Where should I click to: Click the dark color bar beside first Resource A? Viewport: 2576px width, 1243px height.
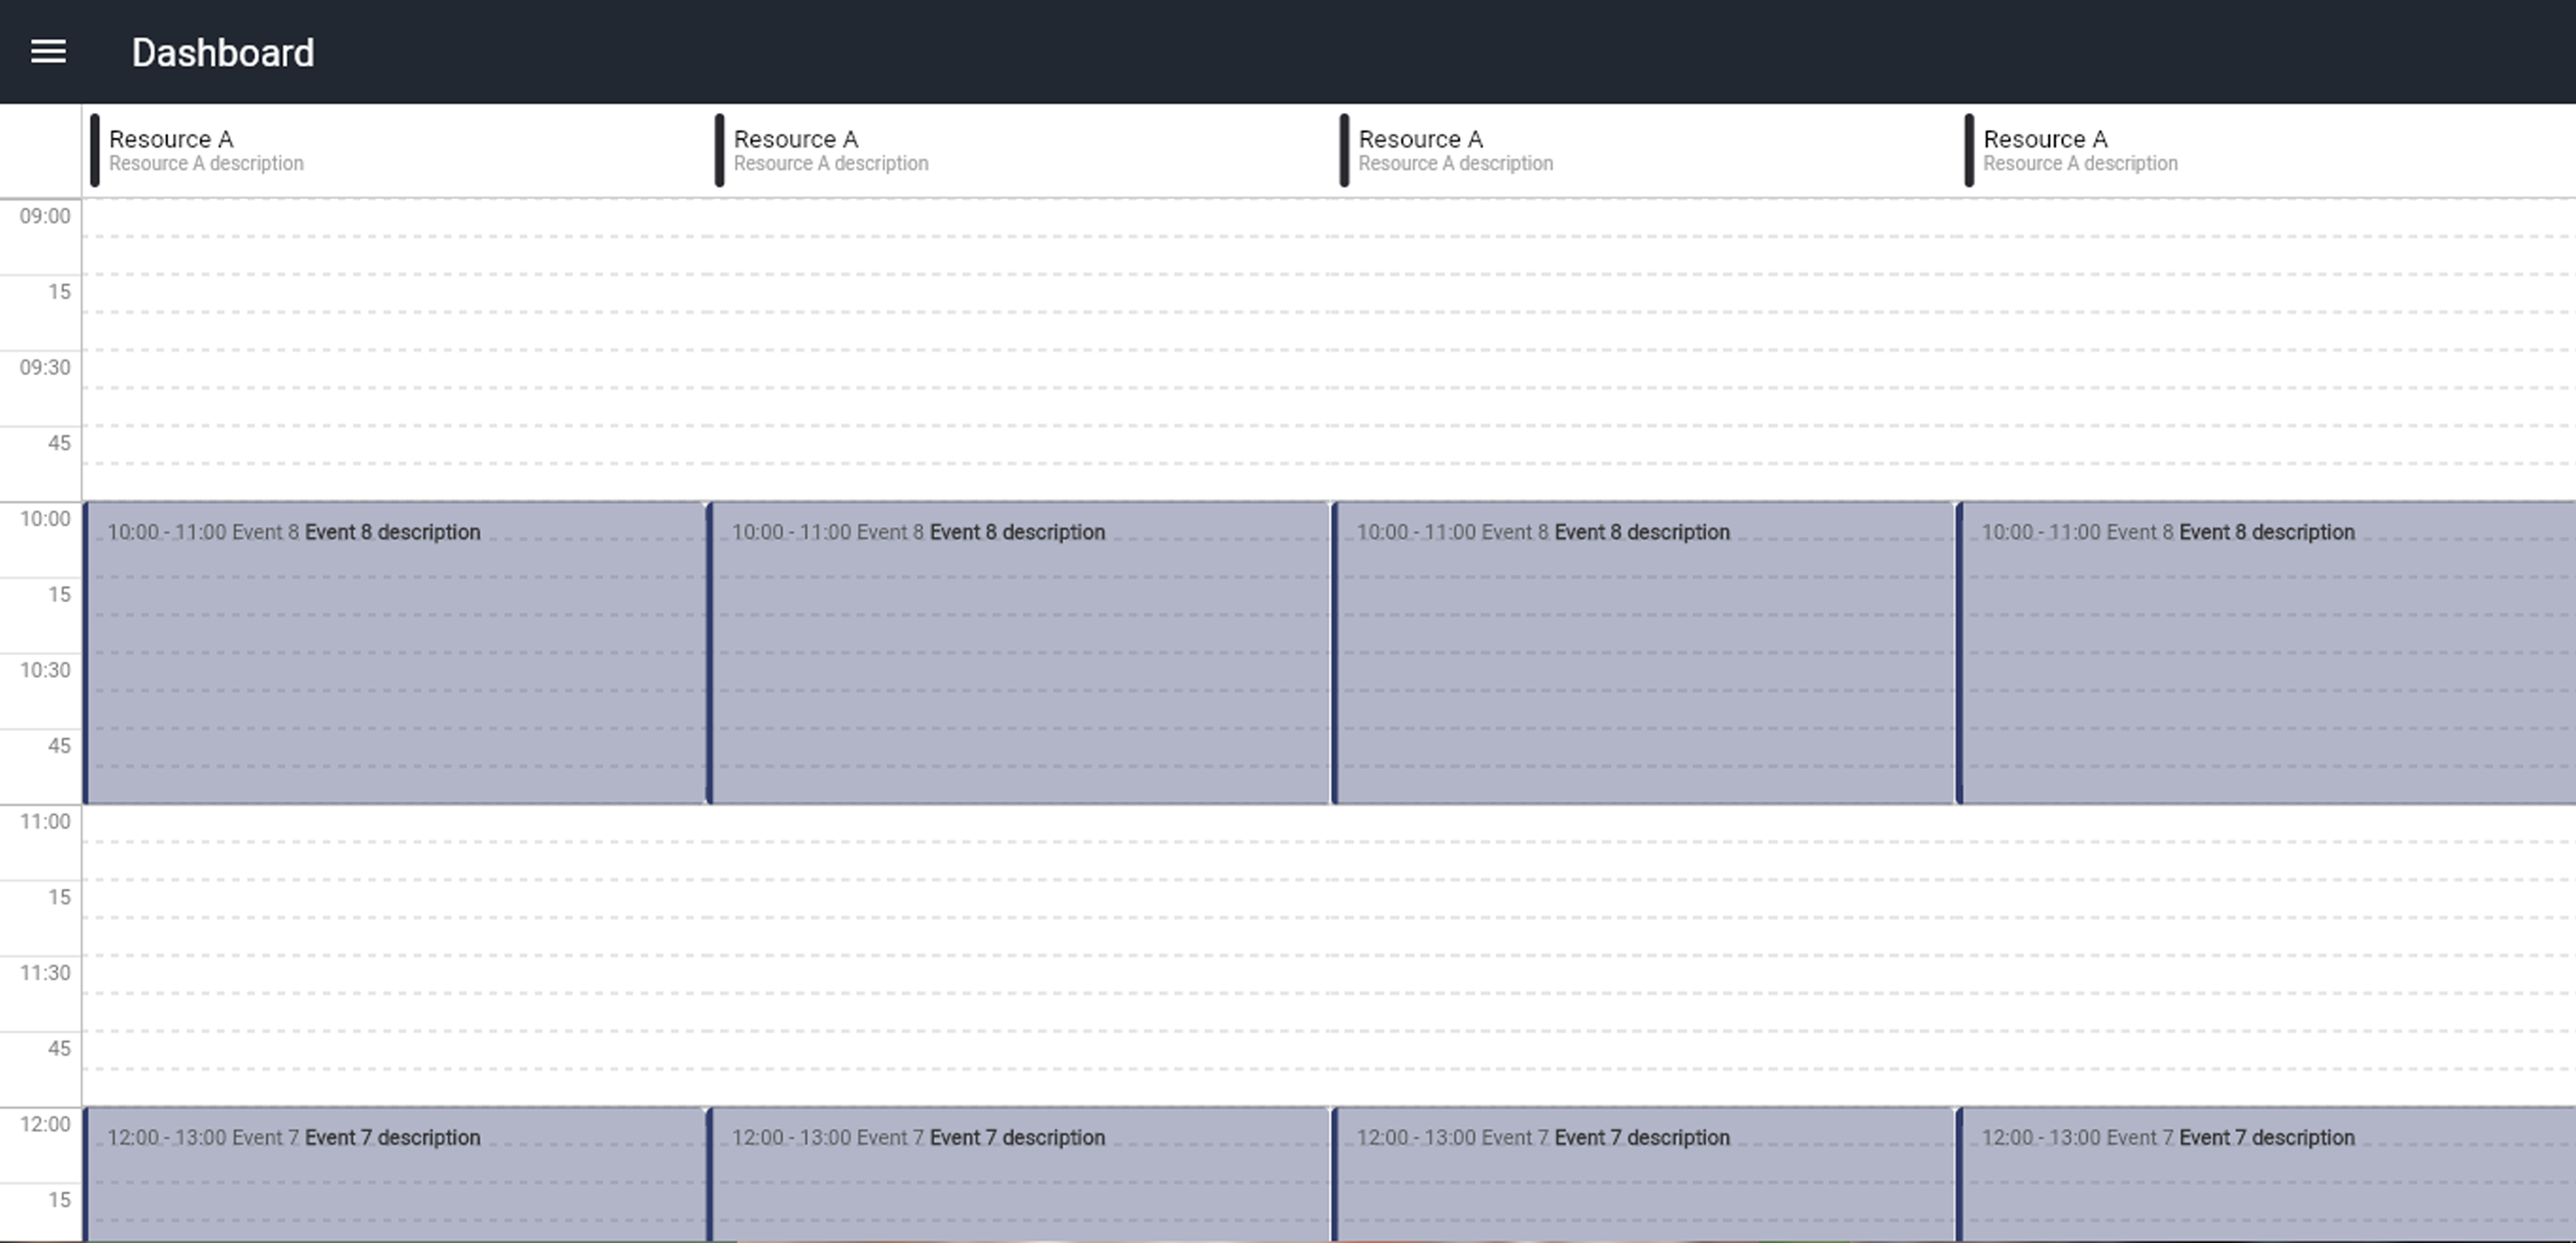[x=95, y=150]
